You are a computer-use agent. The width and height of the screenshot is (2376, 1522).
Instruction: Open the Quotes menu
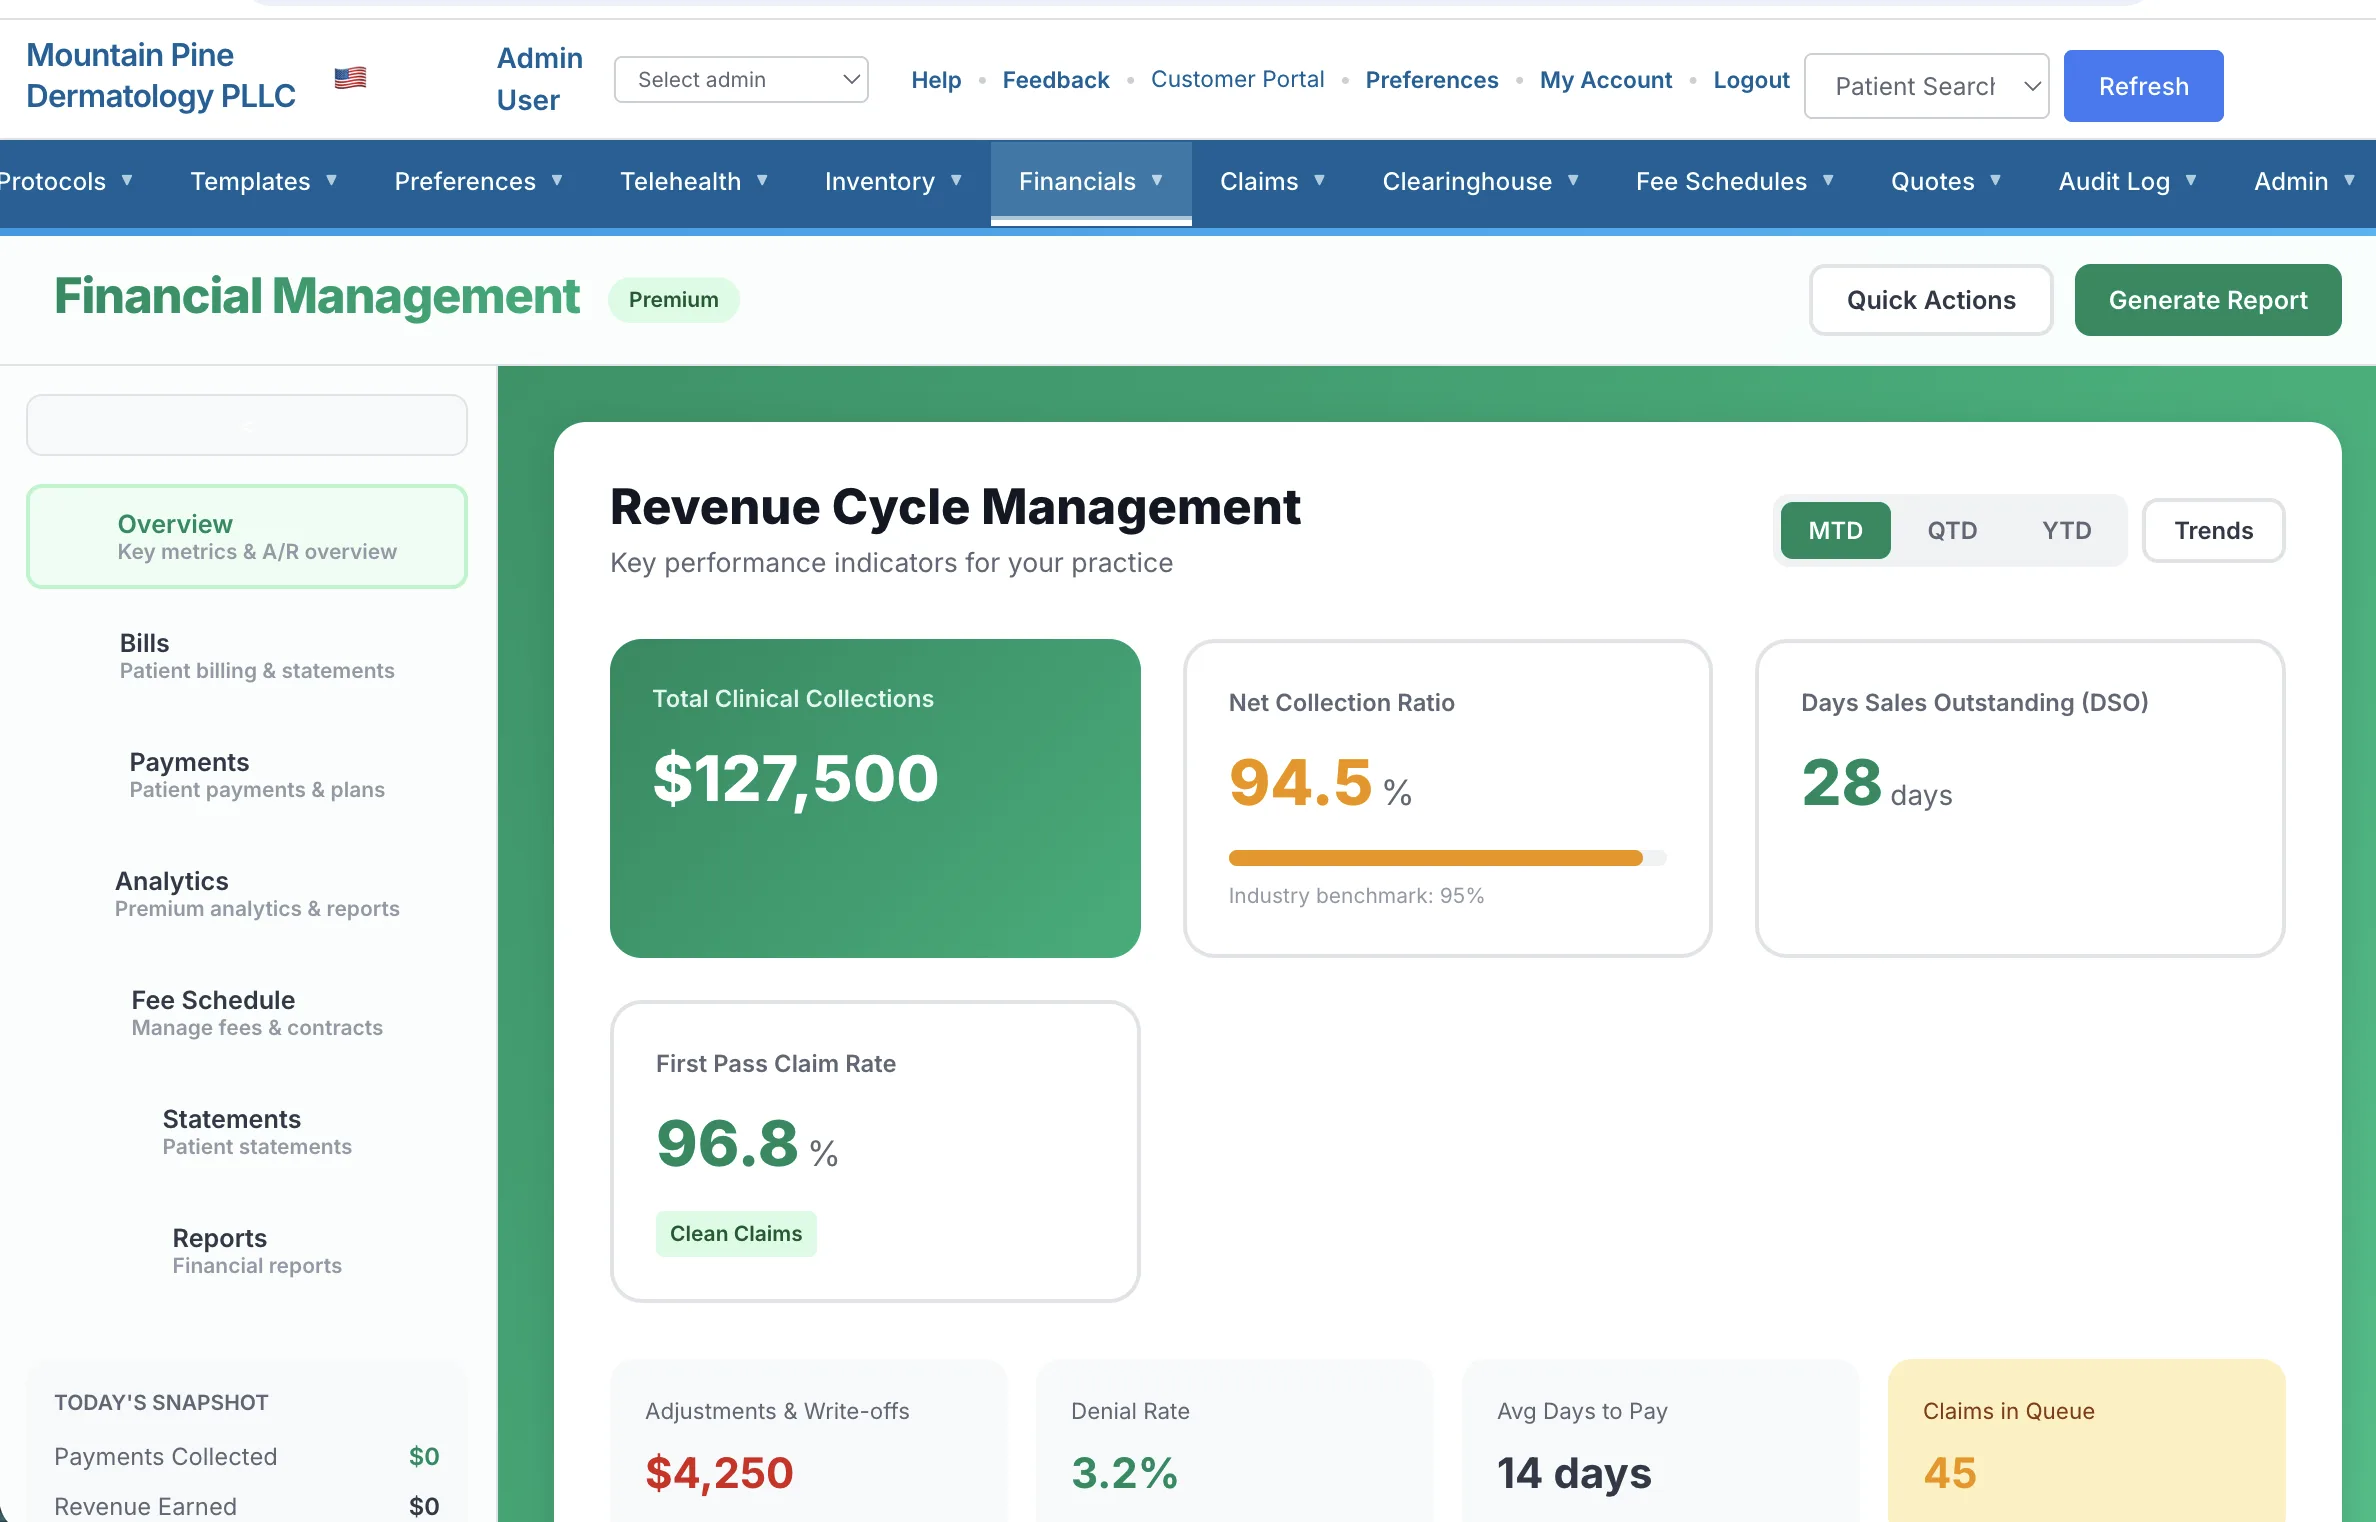click(1946, 181)
